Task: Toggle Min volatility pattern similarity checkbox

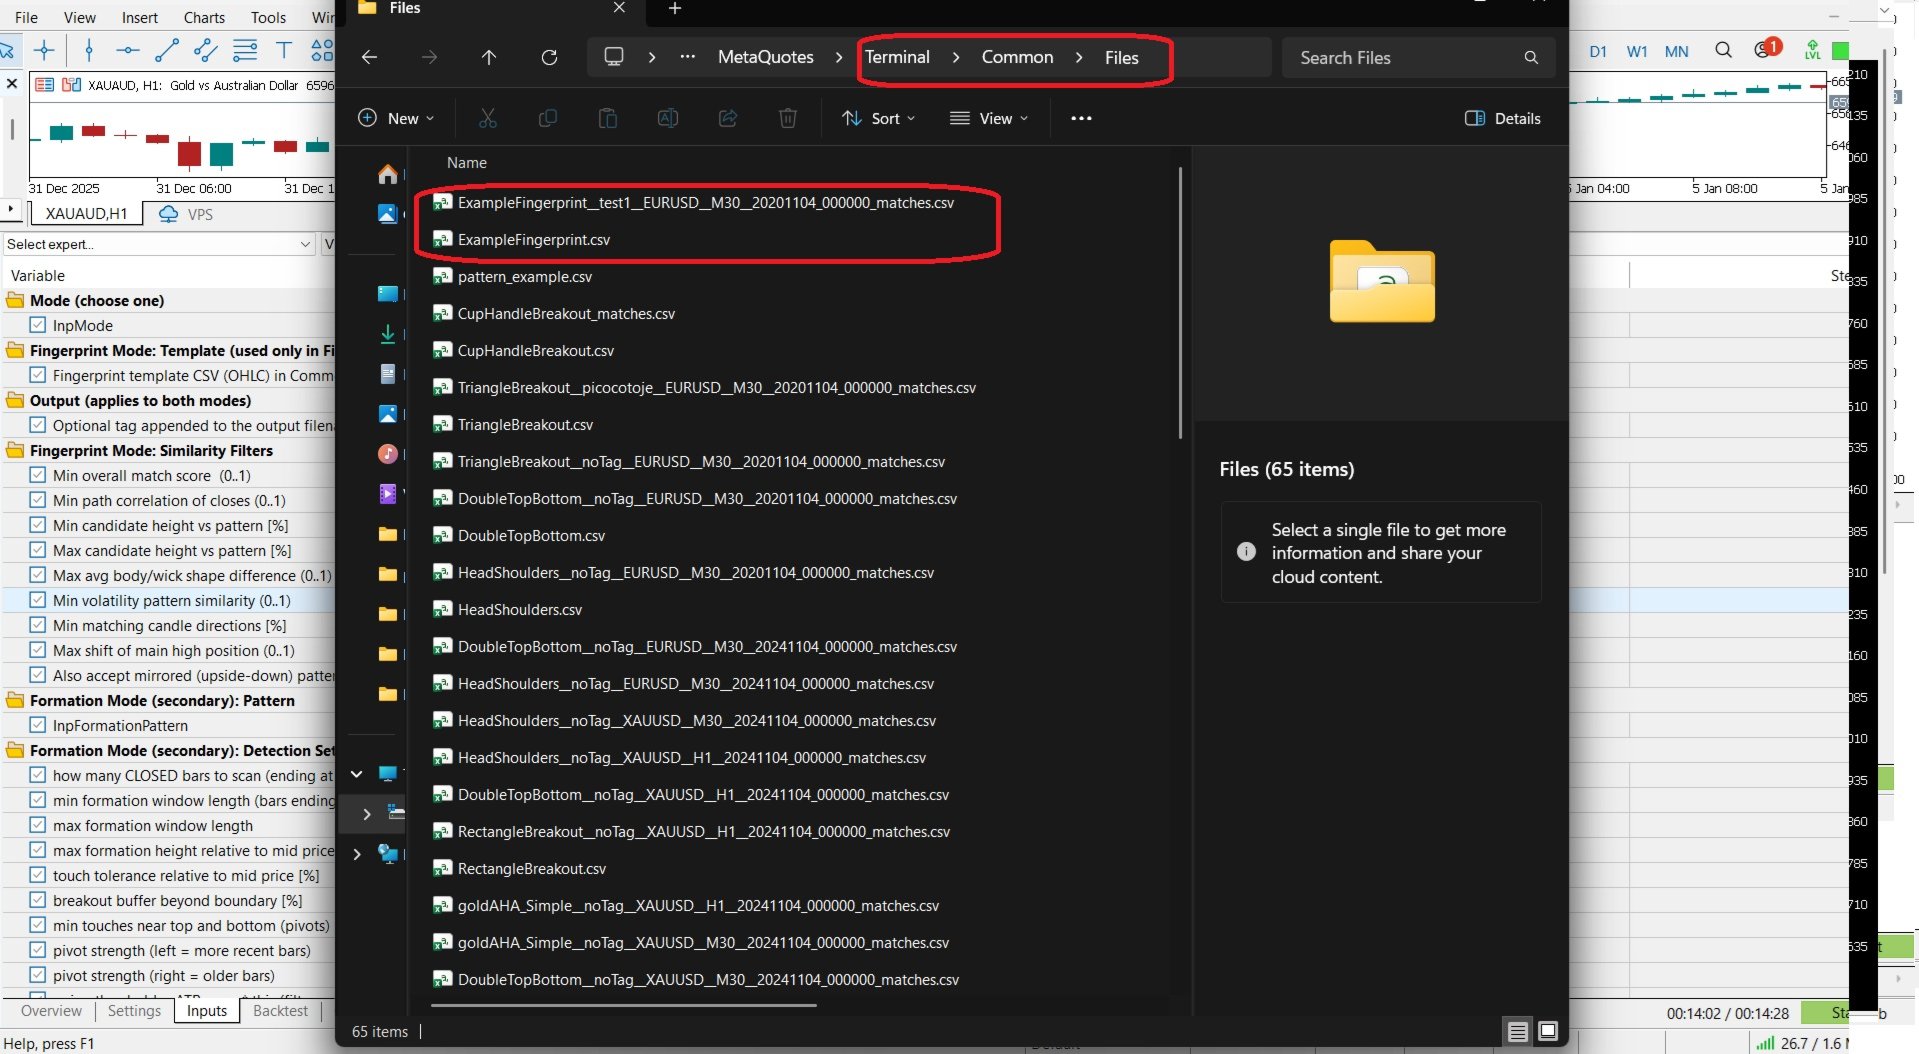Action: point(38,600)
